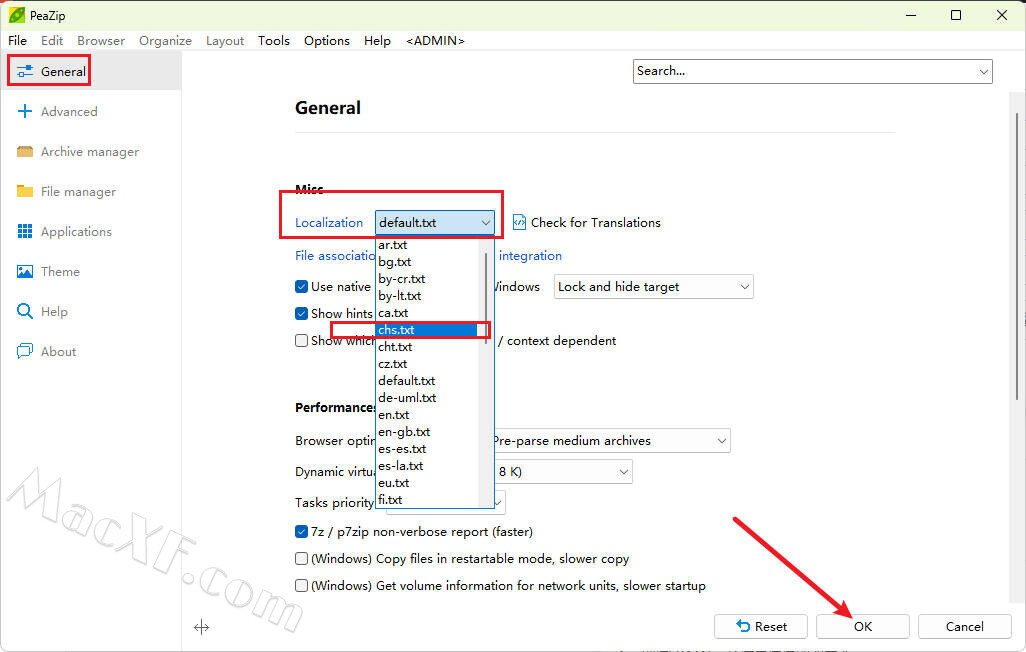Toggle the Use native checkbox
The image size is (1026, 652).
tap(302, 287)
